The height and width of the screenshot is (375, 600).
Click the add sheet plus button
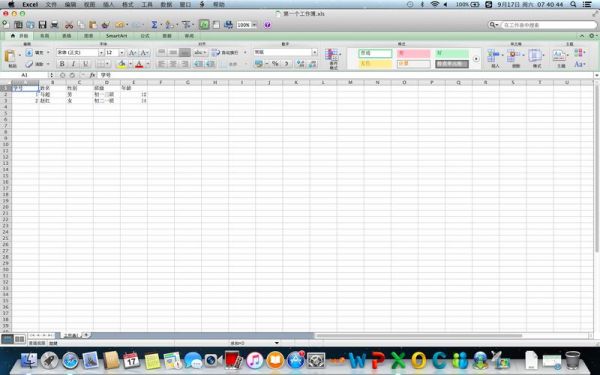pos(86,335)
